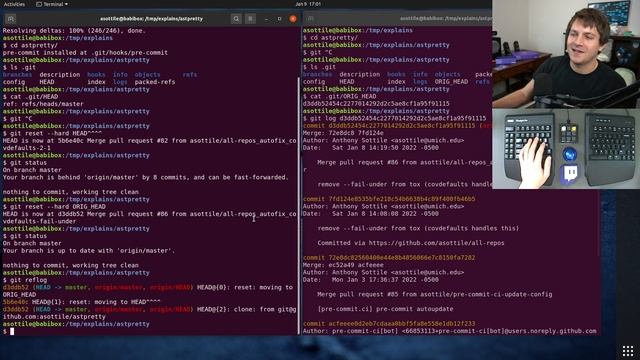
Task: Click 'Merge pull request #85' line
Action: pos(435,294)
